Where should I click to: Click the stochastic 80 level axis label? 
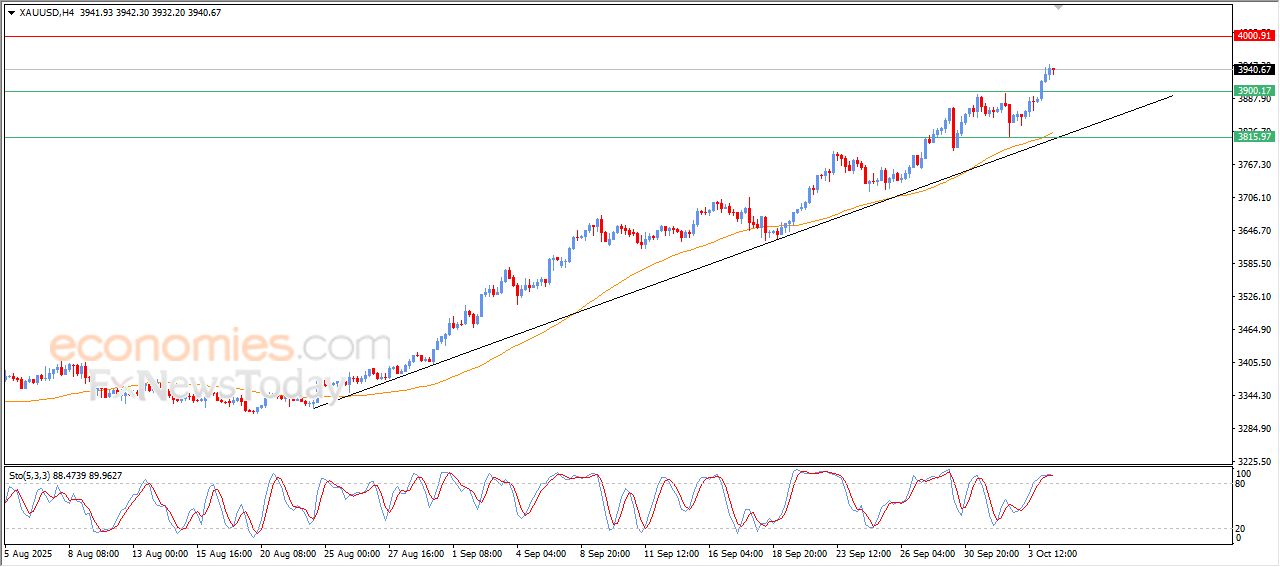(x=1241, y=484)
